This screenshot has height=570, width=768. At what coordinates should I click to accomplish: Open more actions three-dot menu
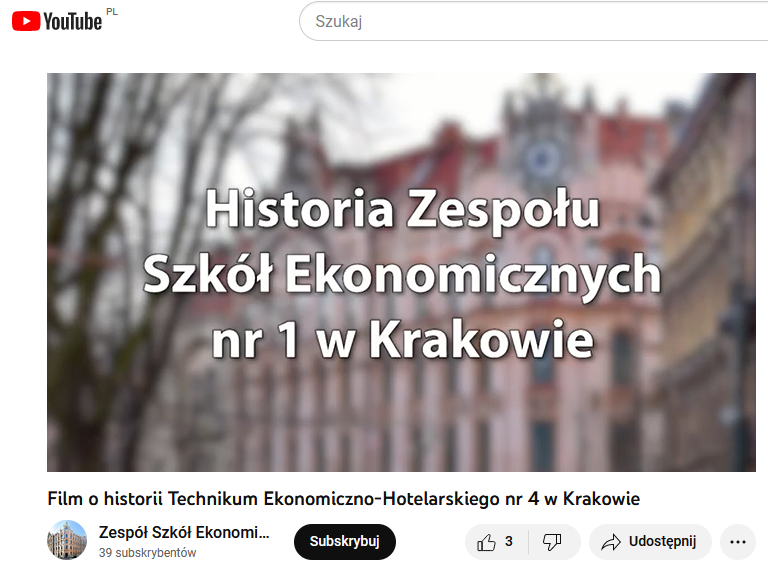click(738, 542)
